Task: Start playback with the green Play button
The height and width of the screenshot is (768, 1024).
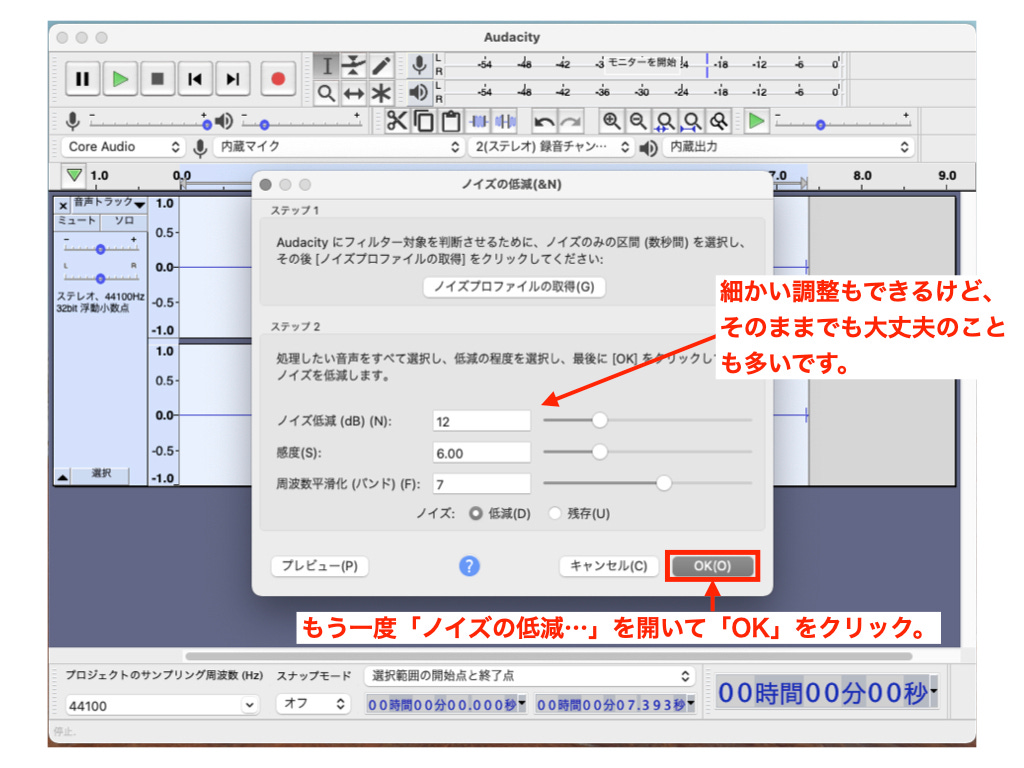Action: (x=120, y=79)
